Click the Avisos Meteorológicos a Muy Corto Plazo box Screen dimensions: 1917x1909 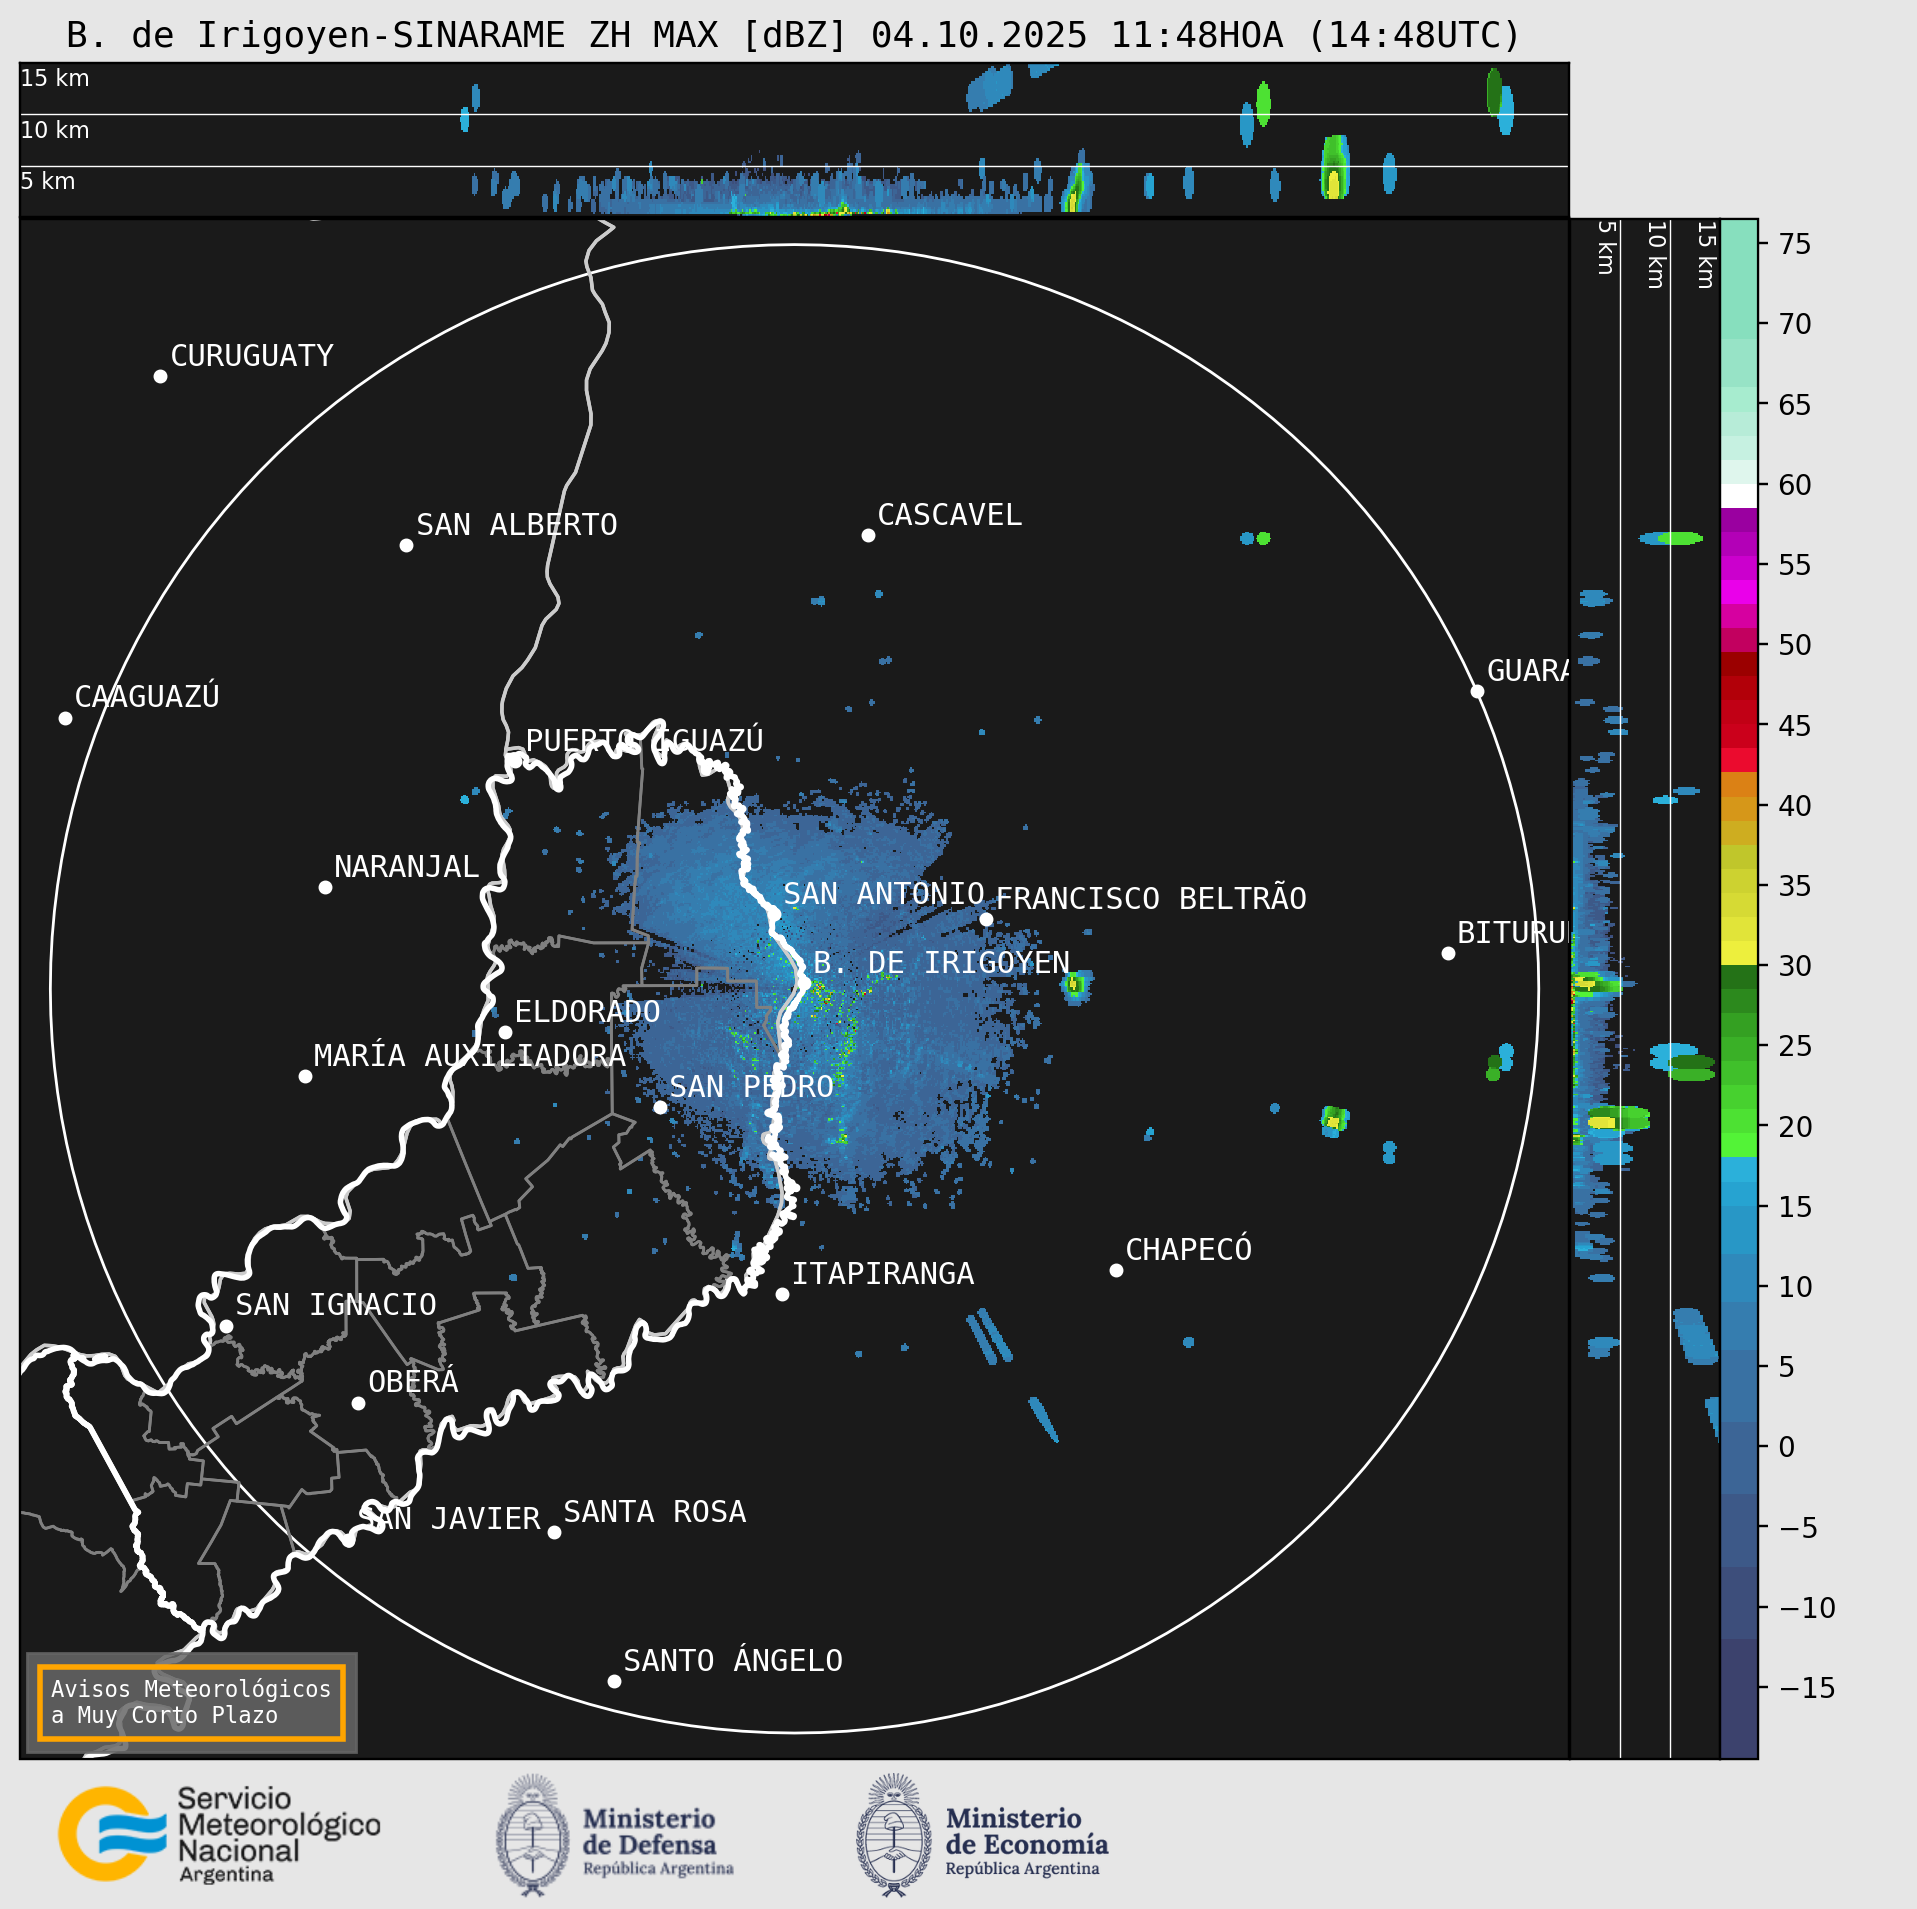coord(191,1702)
